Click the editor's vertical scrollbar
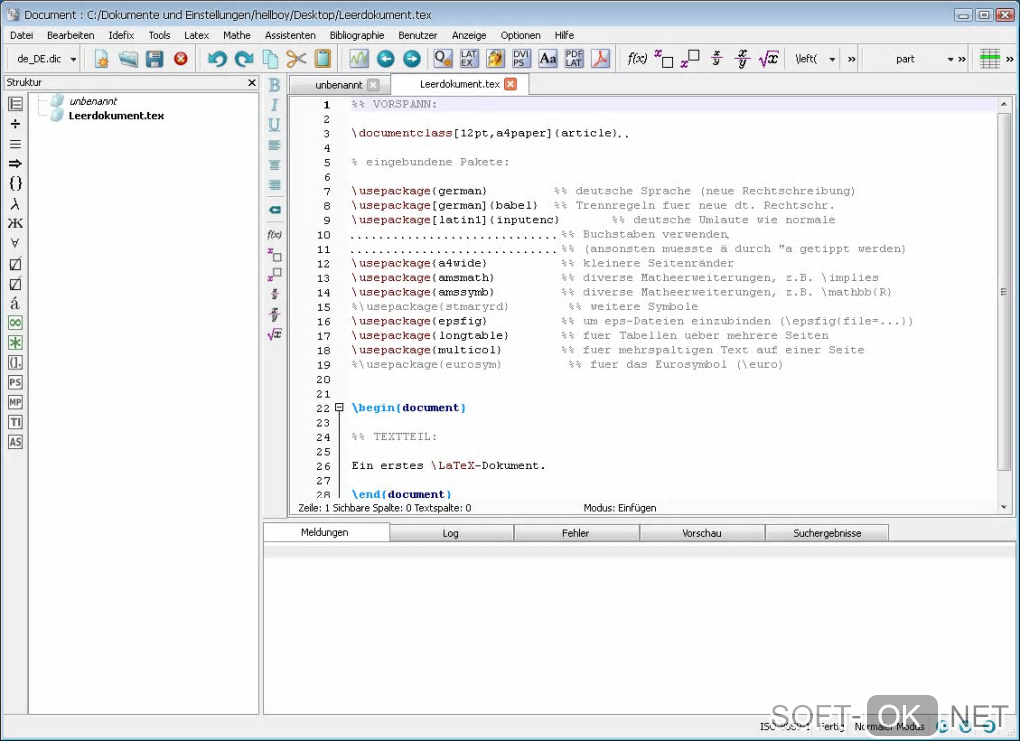 [1004, 290]
